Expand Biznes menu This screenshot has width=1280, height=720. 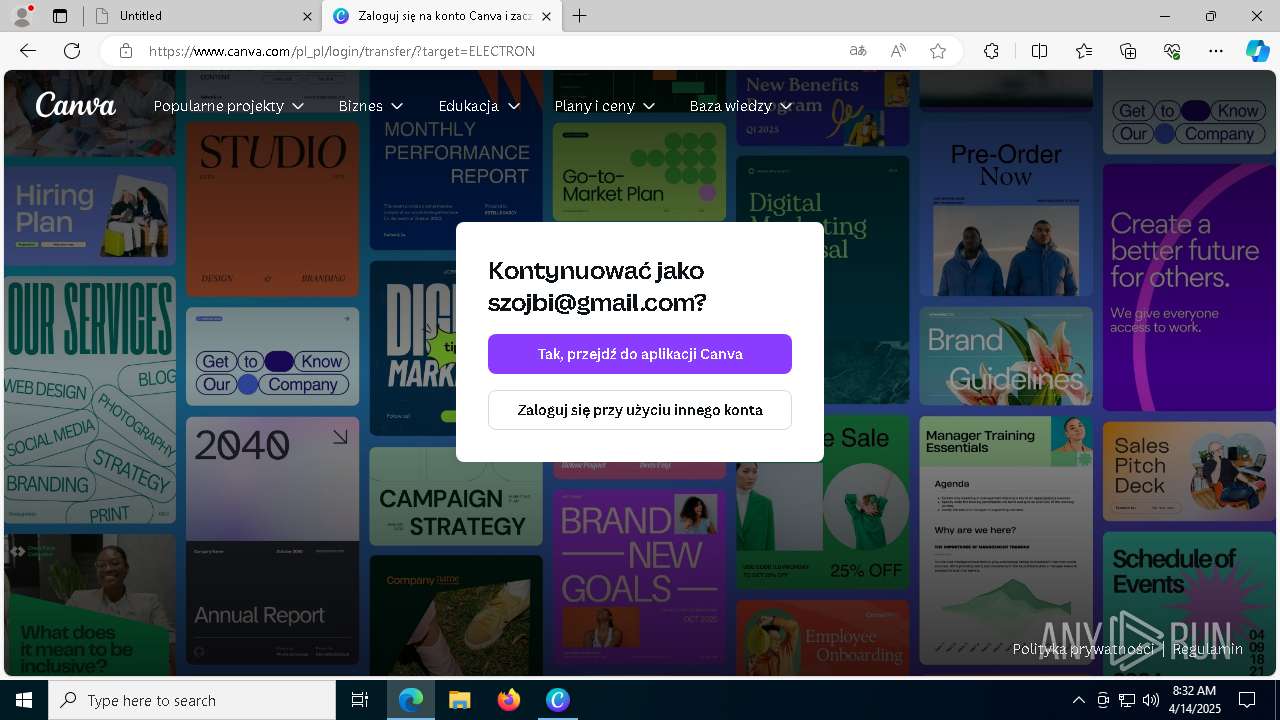coord(370,106)
